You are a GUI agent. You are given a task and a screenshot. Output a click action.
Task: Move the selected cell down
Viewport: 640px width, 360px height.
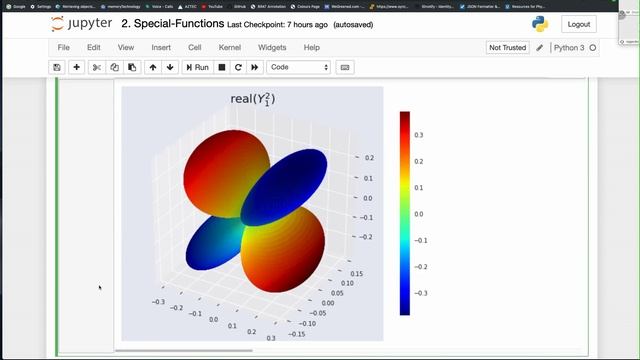170,67
